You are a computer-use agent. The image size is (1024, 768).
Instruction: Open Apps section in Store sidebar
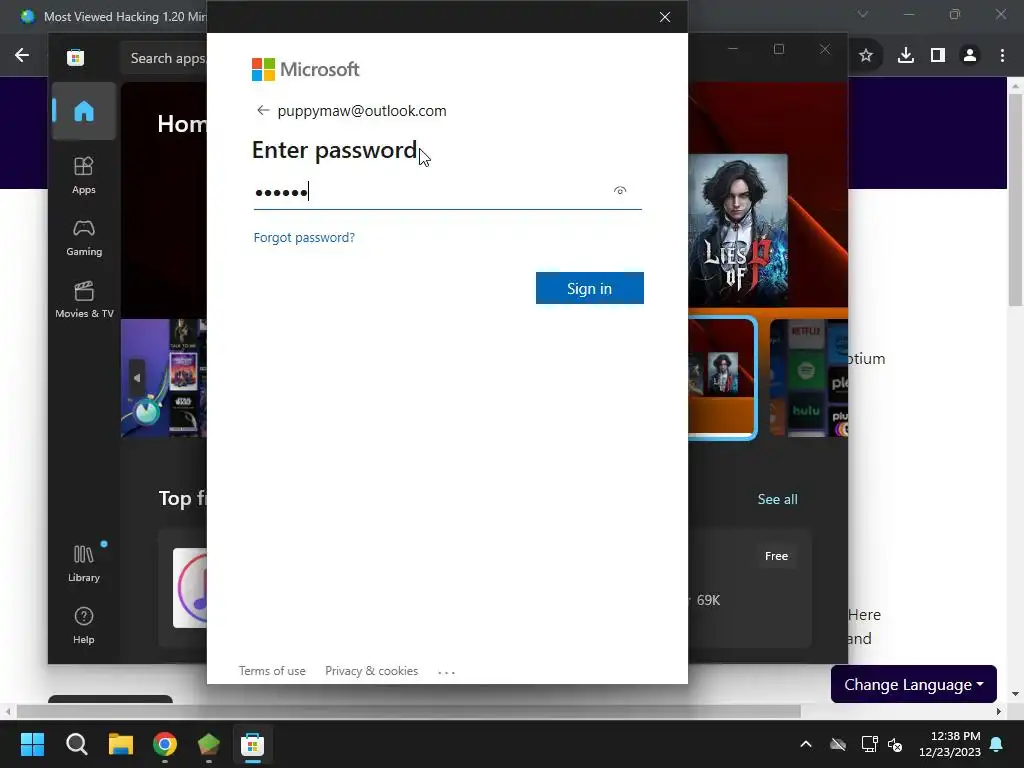click(x=84, y=176)
